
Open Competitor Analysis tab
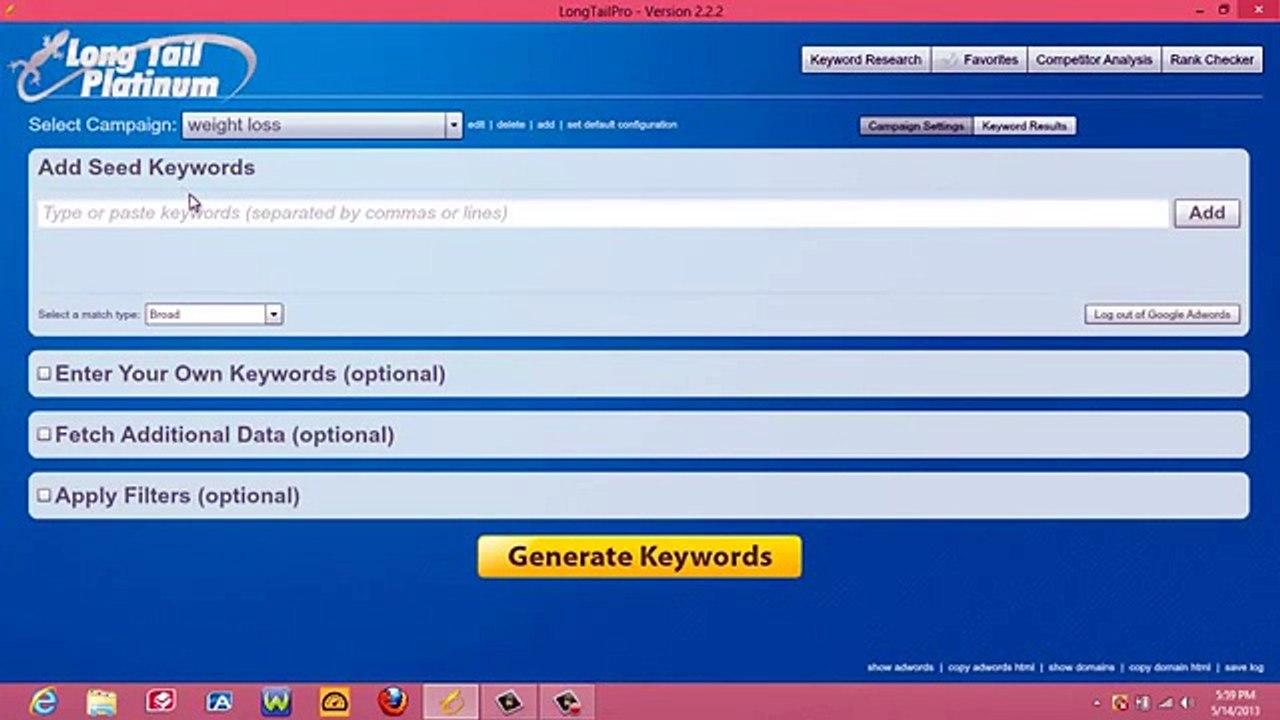tap(1094, 60)
